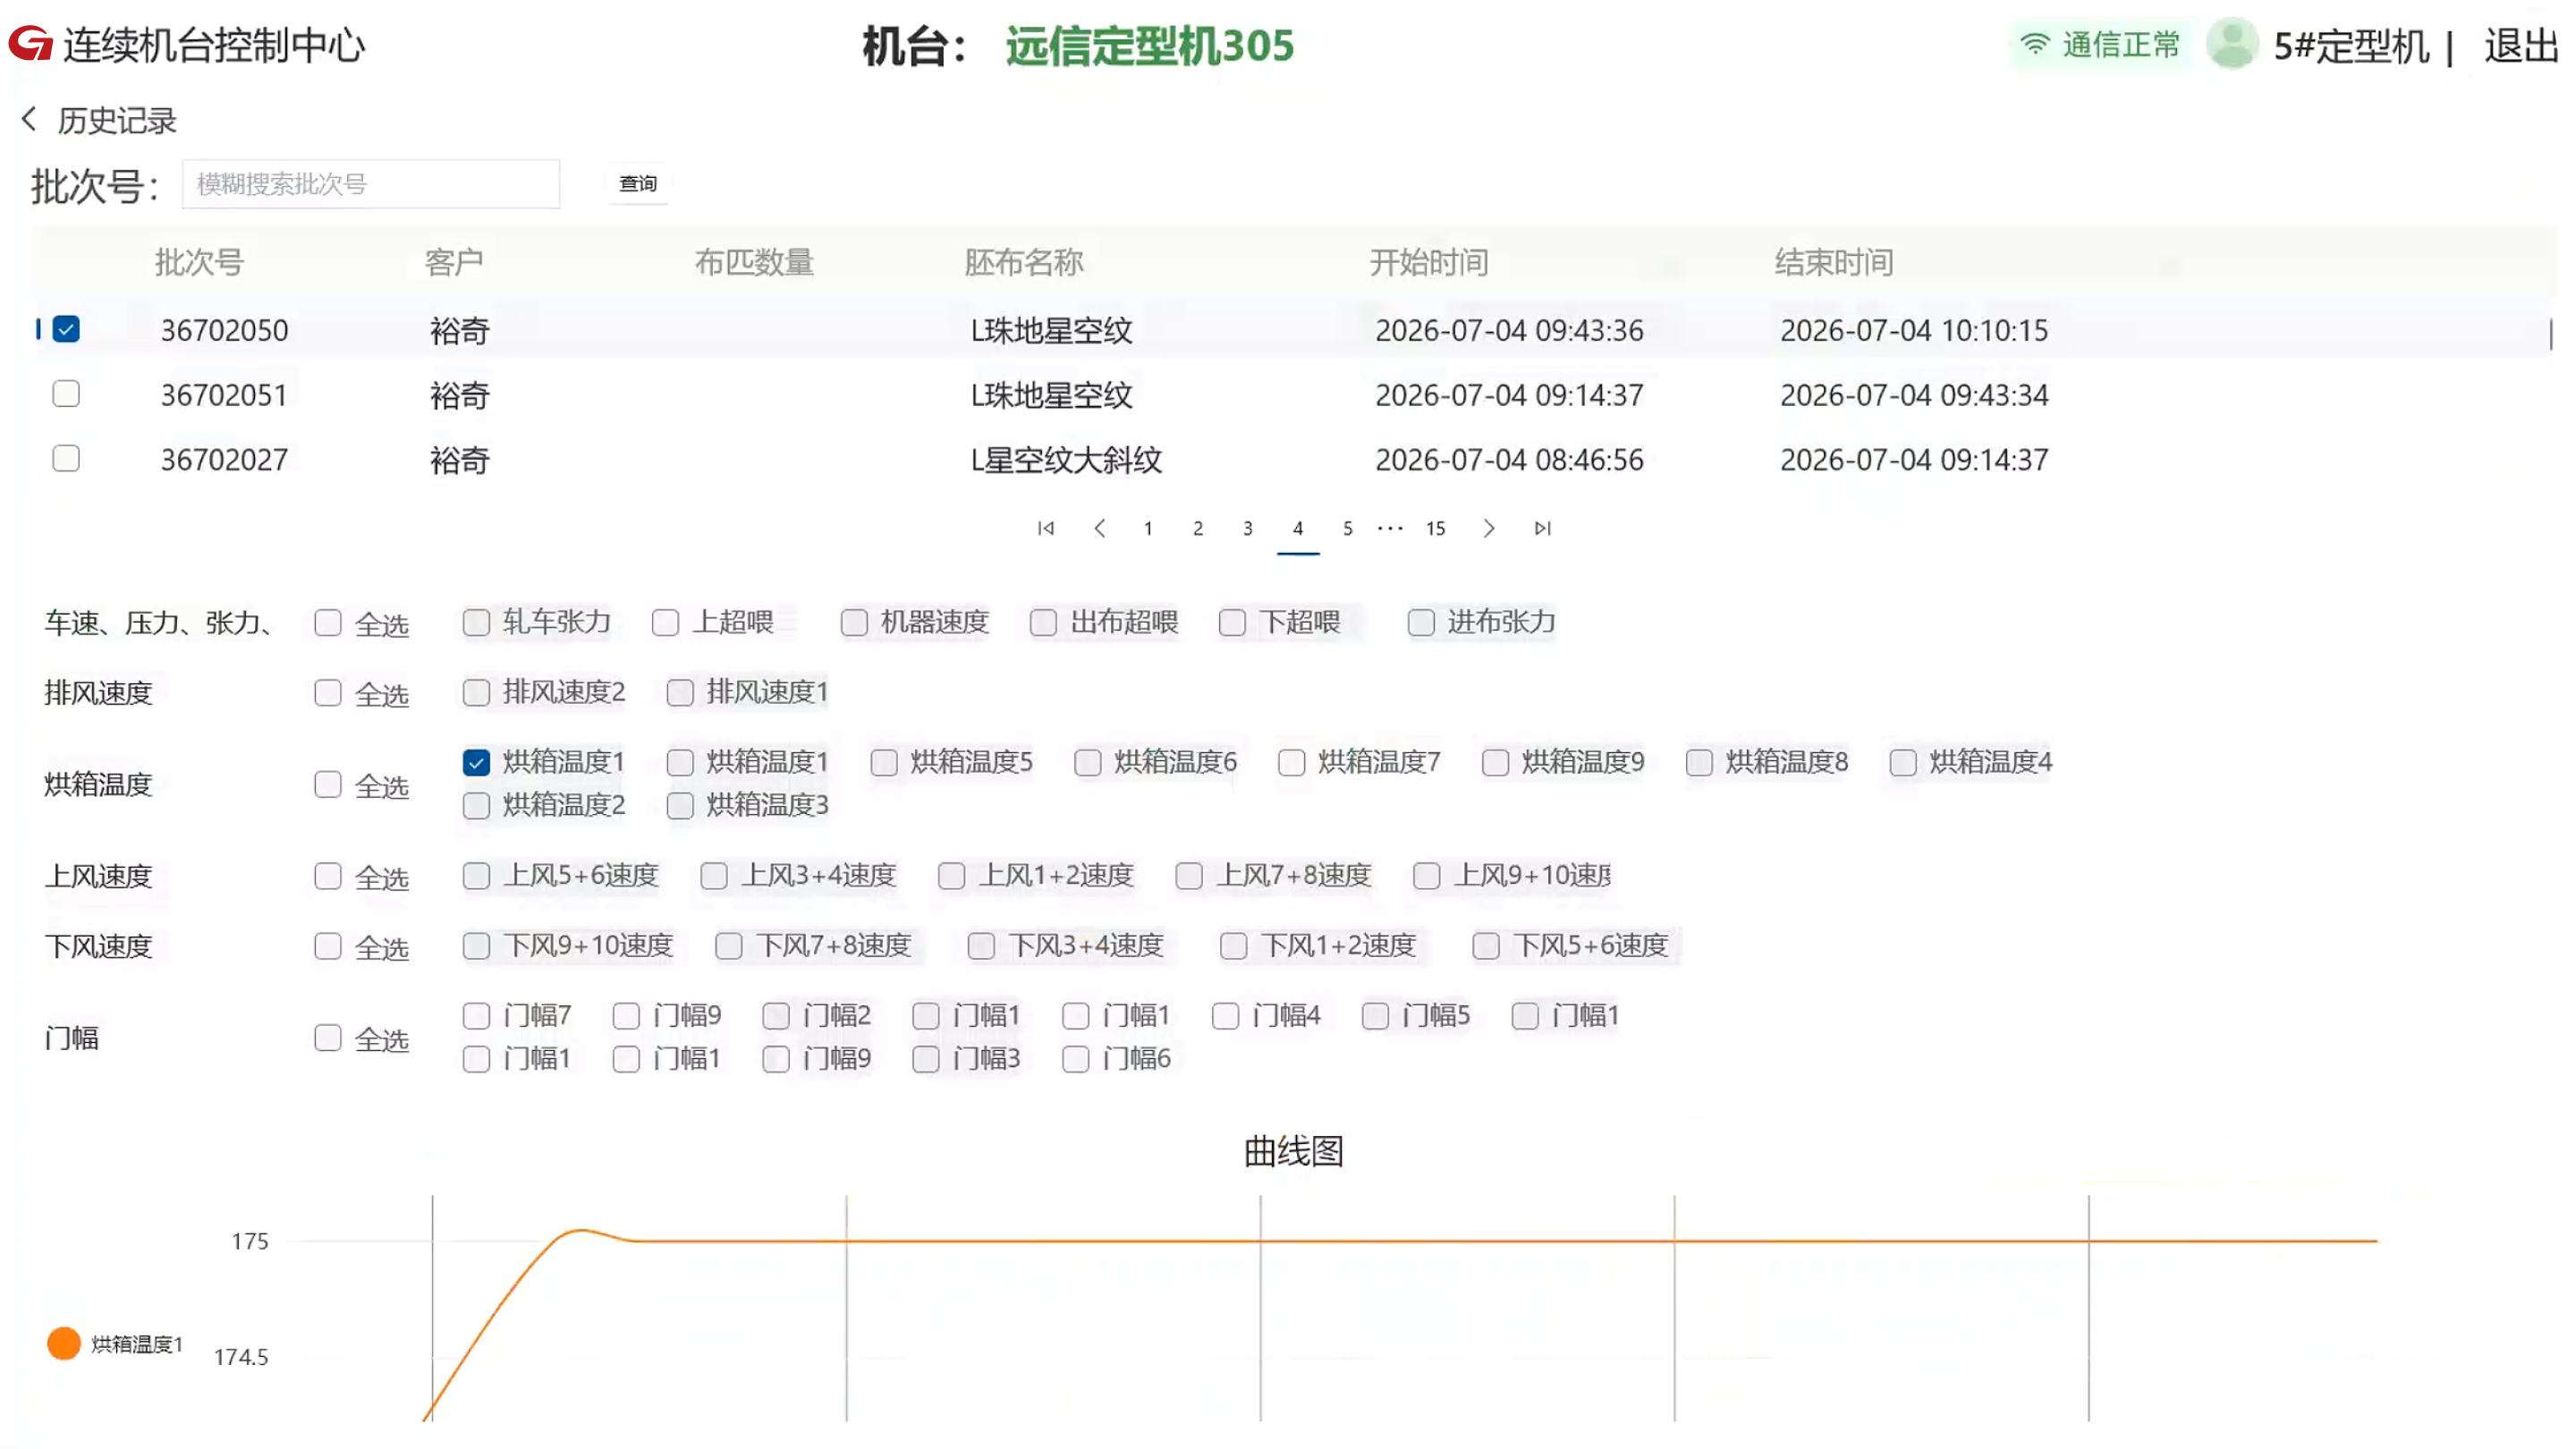Screen dimensions: 2576x1449
Task: Uncheck batch 36702050 row checkbox
Action: coord(66,329)
